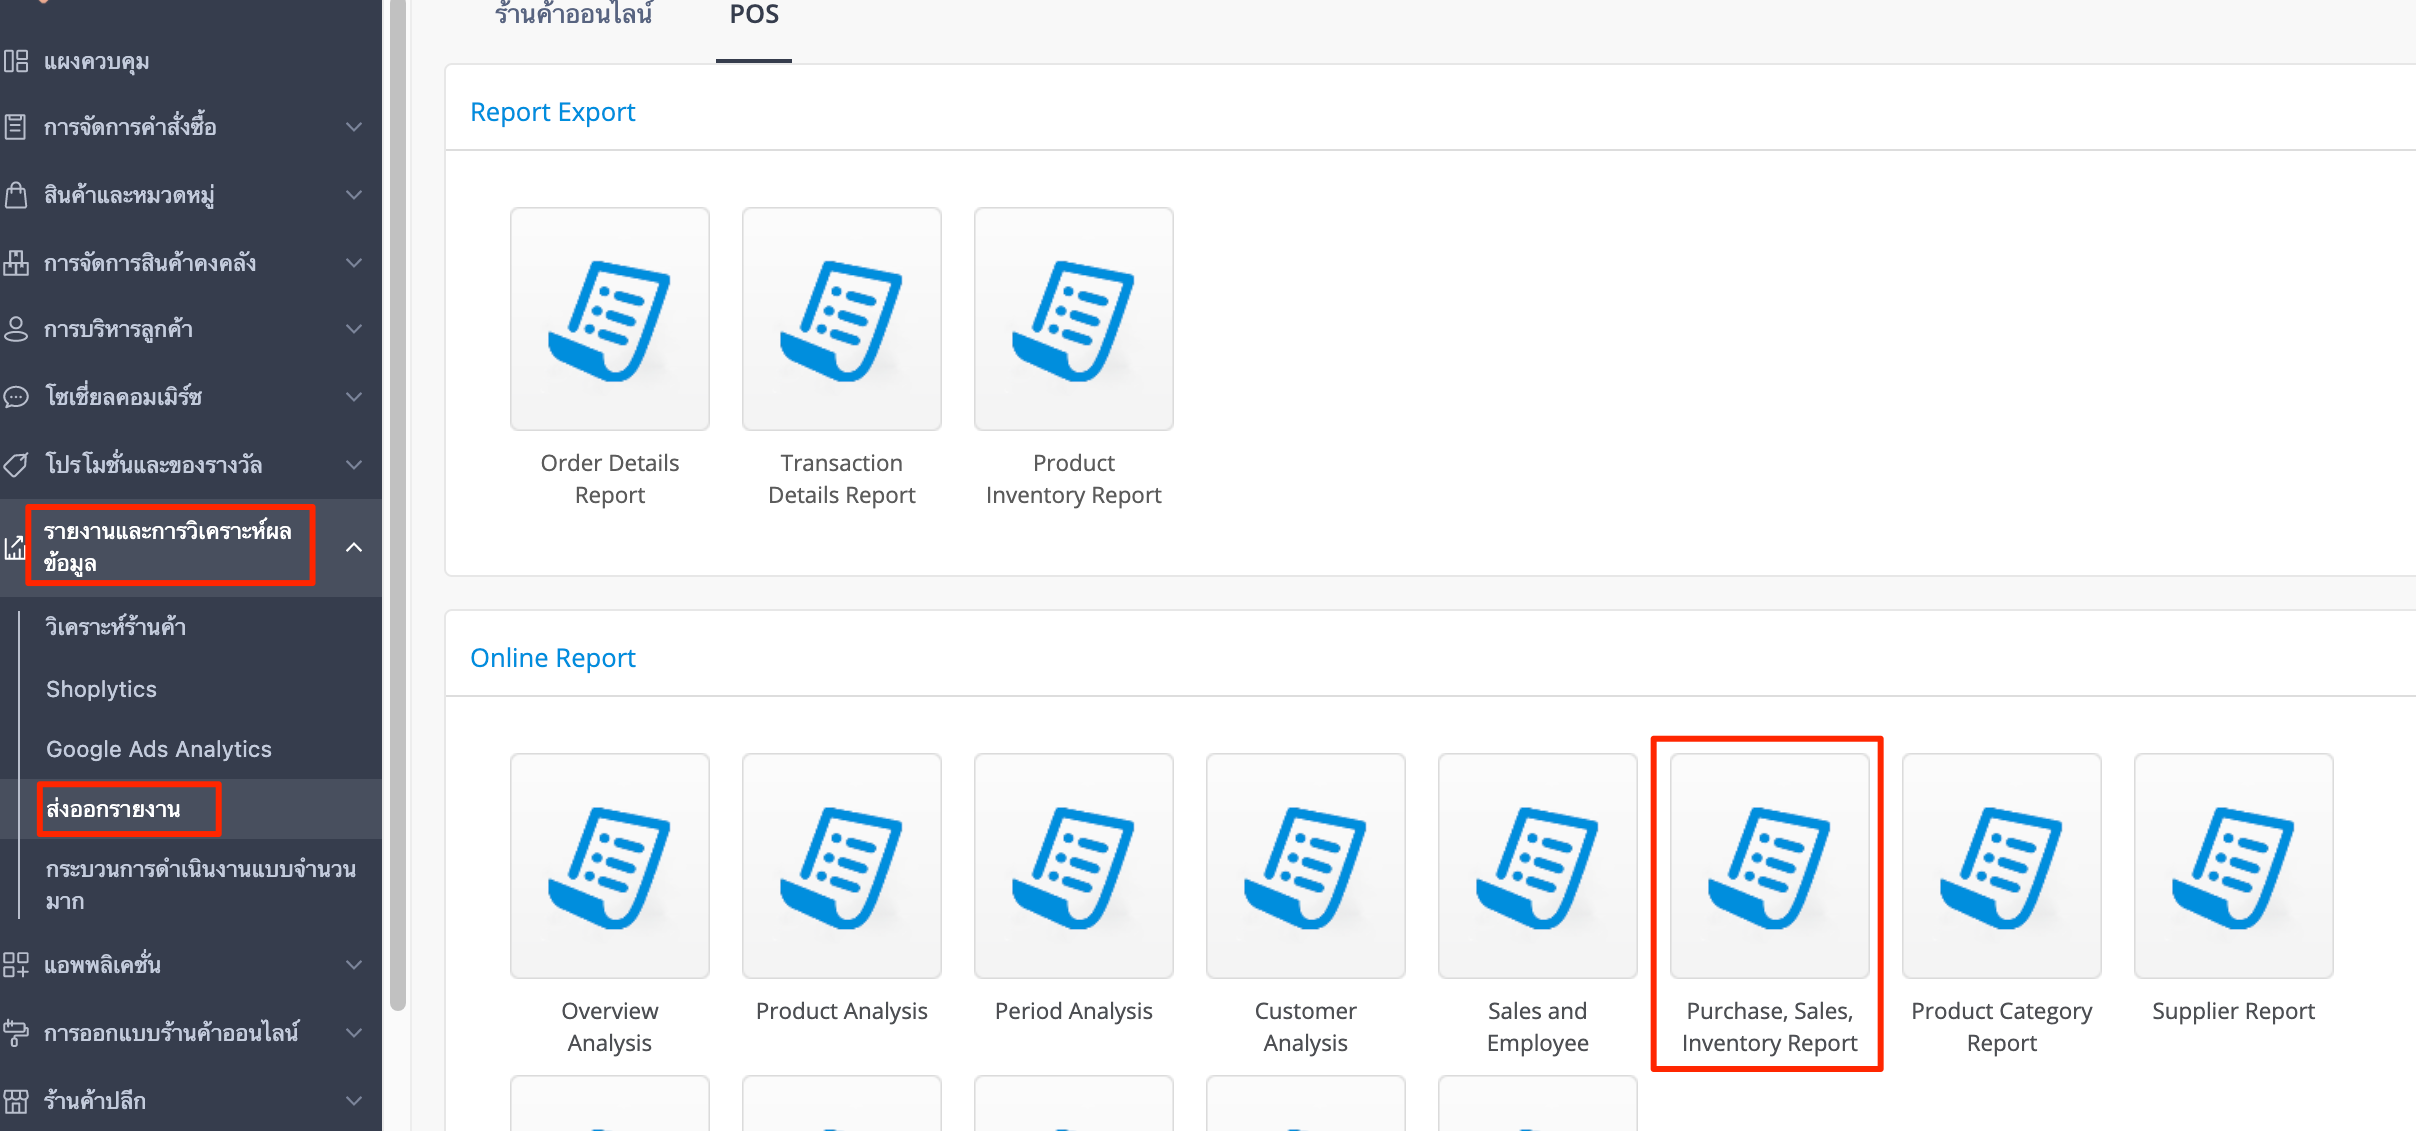2416x1131 pixels.
Task: Expand the การจัดการคำสั่งซื้อ sidebar menu
Action: click(x=190, y=127)
